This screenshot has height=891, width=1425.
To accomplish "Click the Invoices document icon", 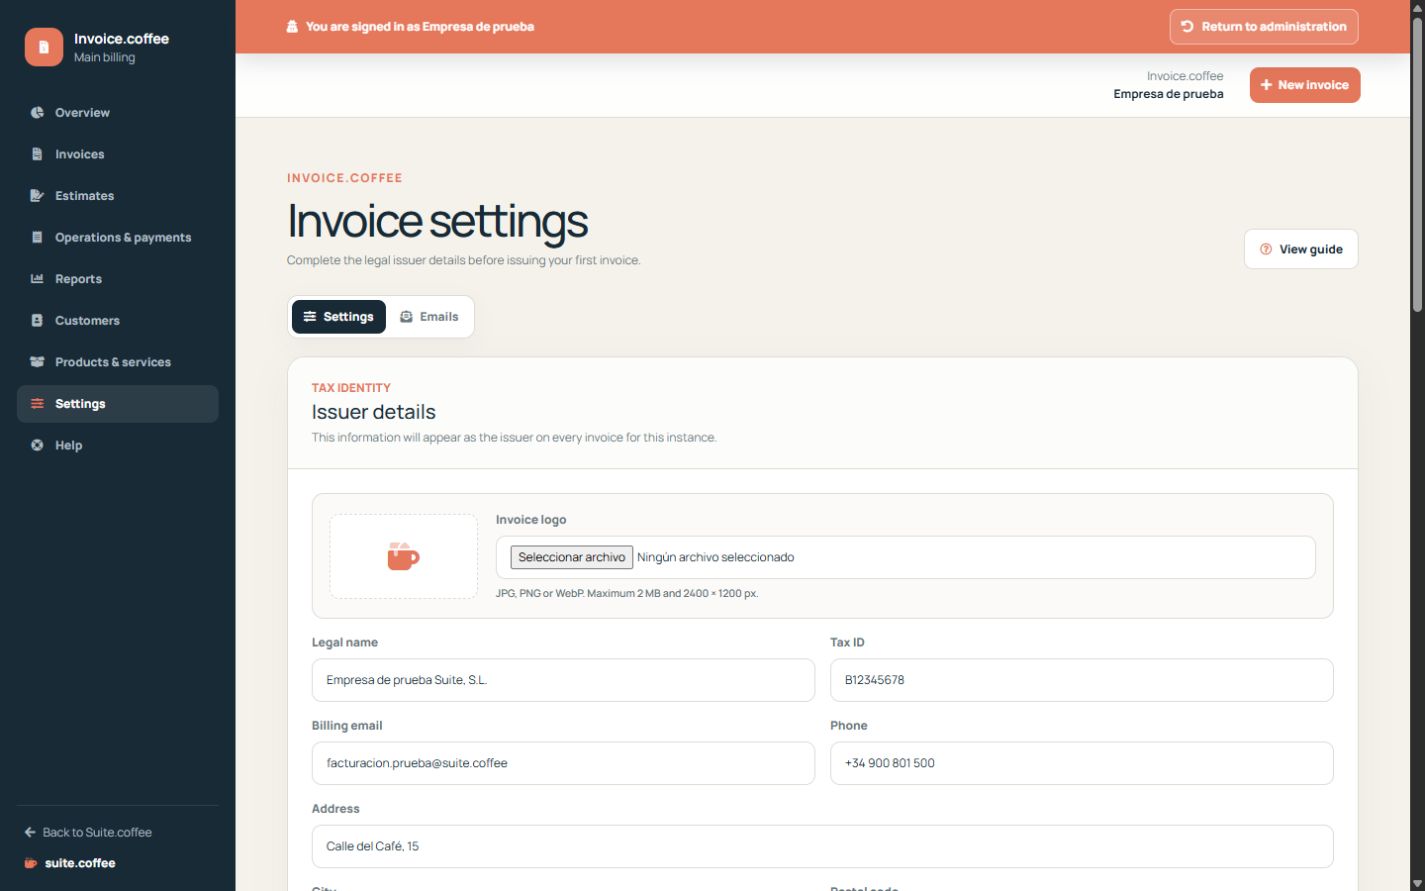I will [37, 154].
